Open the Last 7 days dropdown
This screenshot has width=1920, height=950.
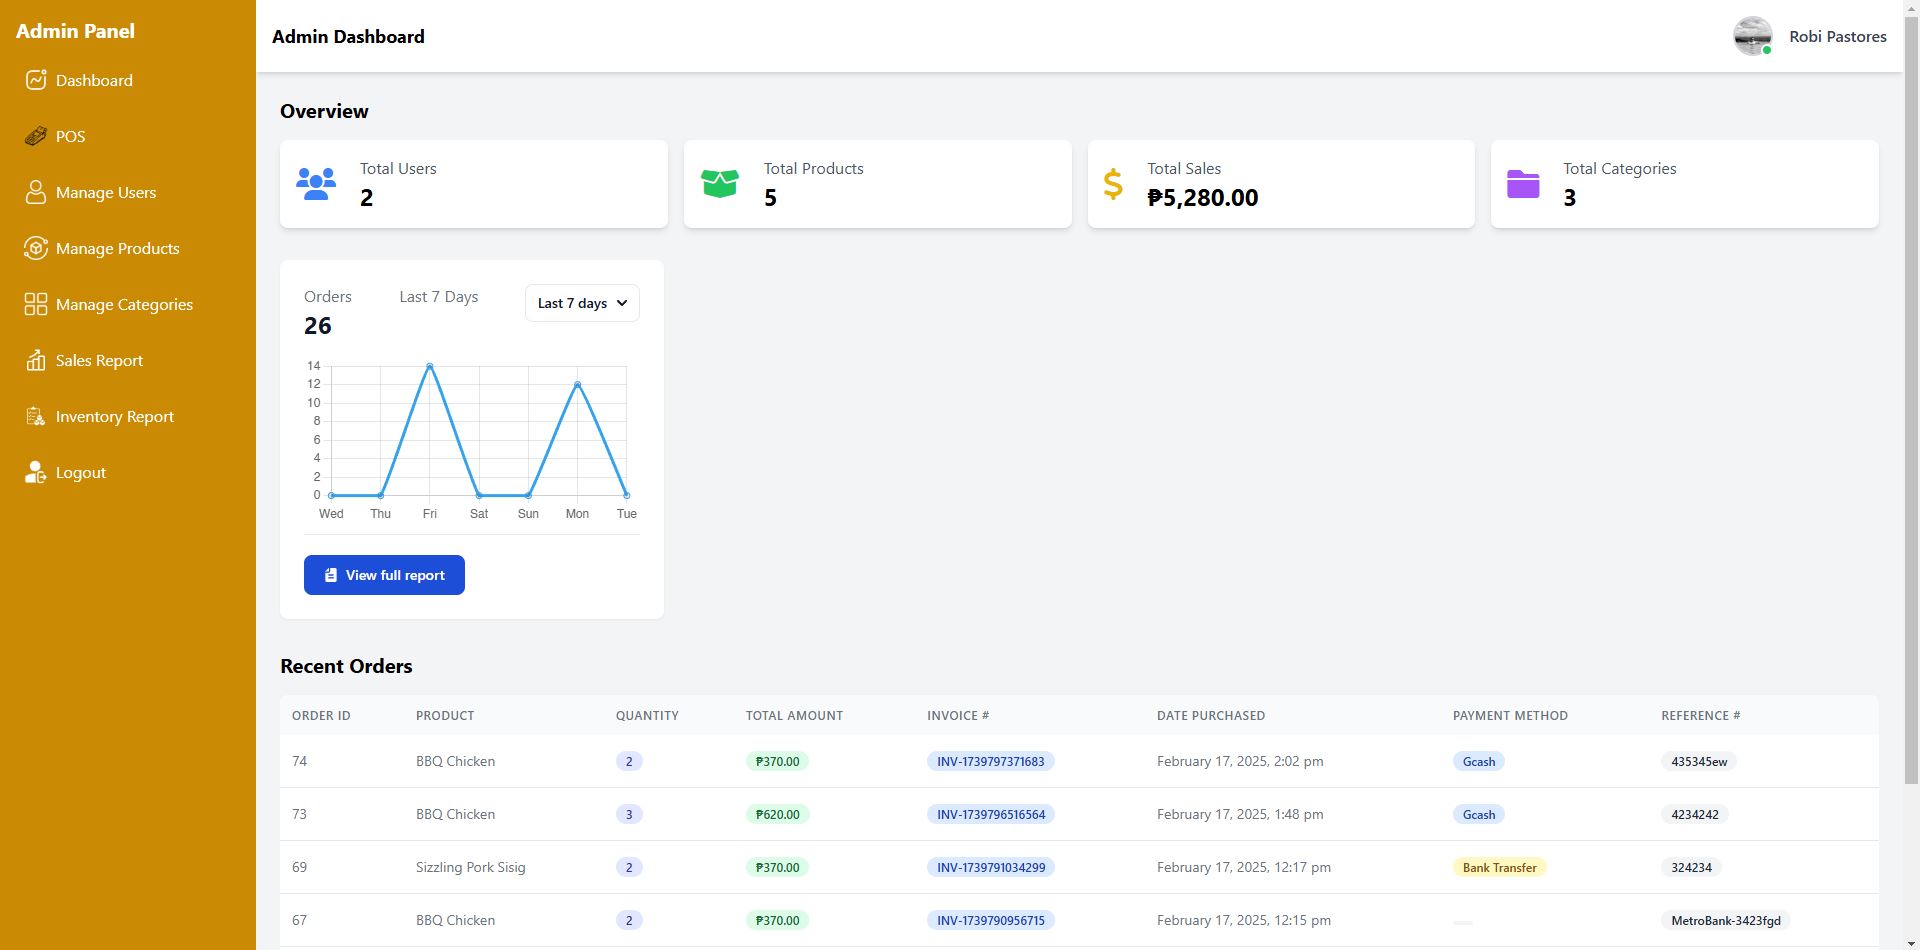coord(582,303)
